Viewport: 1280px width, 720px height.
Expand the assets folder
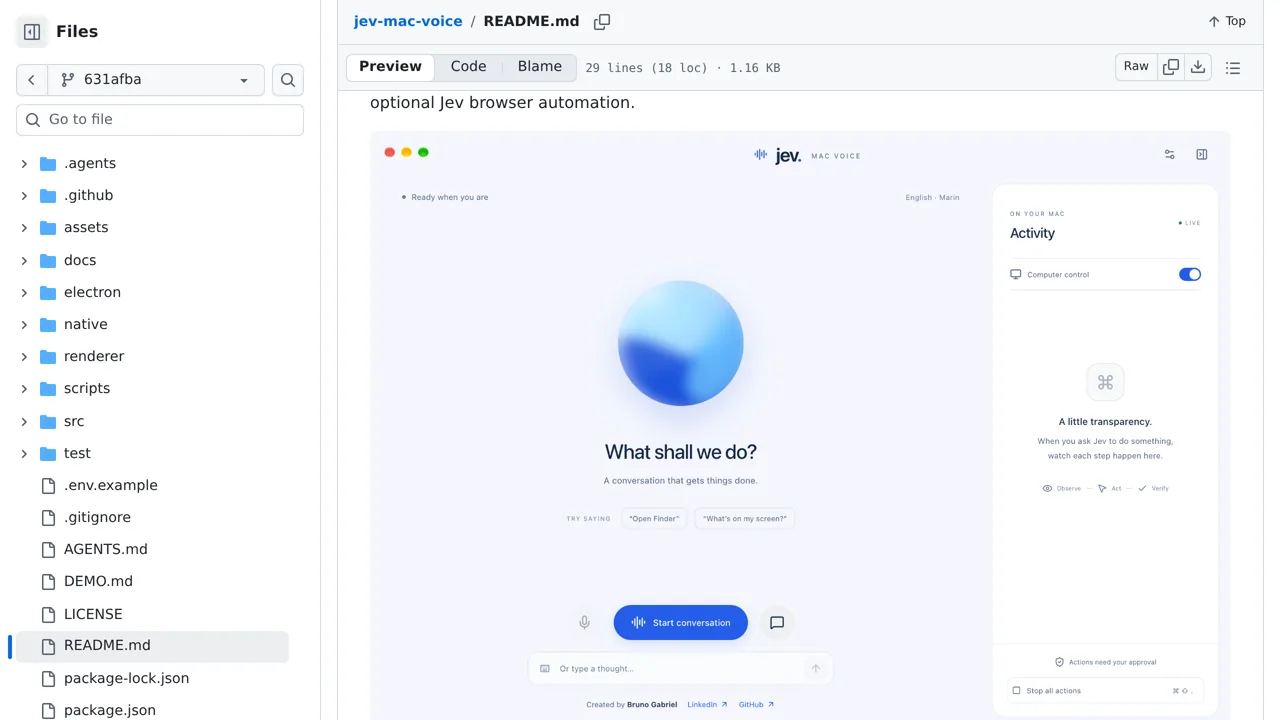tap(24, 227)
